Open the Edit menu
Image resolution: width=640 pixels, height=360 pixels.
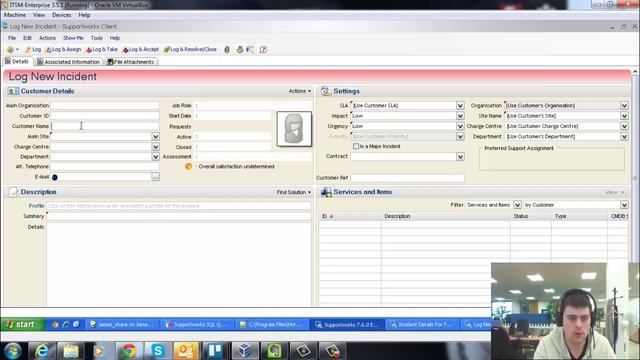(27, 38)
